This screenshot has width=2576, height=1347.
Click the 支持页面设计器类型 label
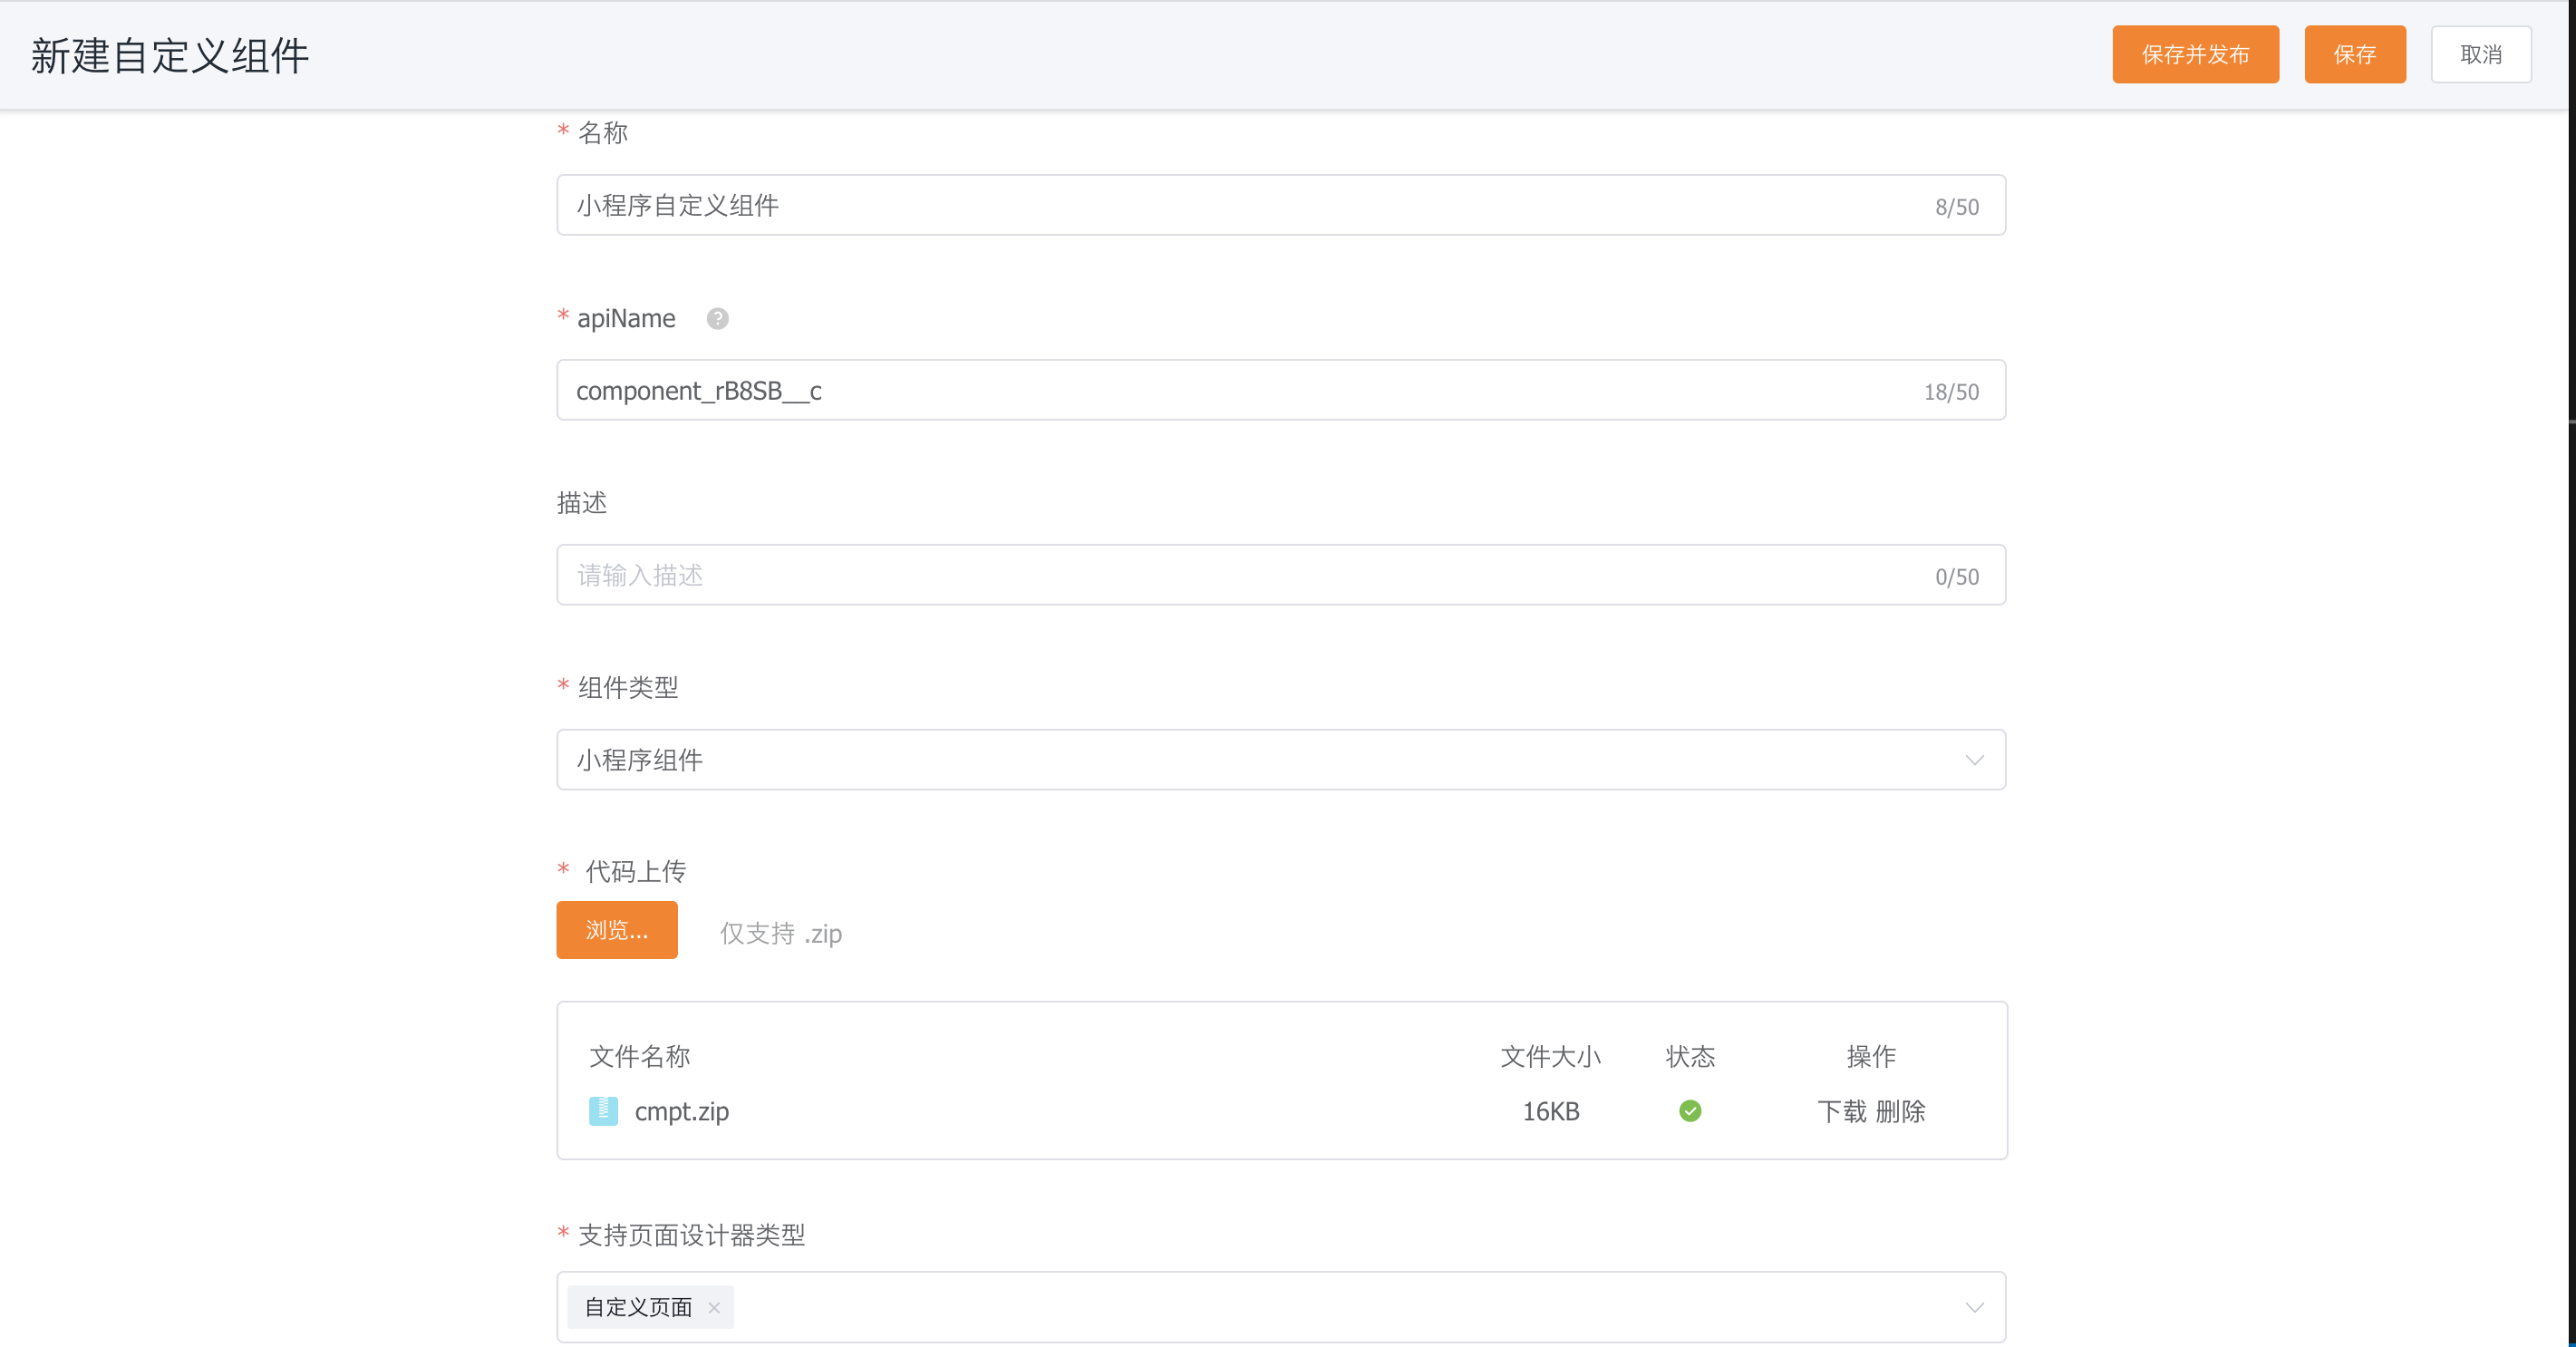[x=692, y=1235]
